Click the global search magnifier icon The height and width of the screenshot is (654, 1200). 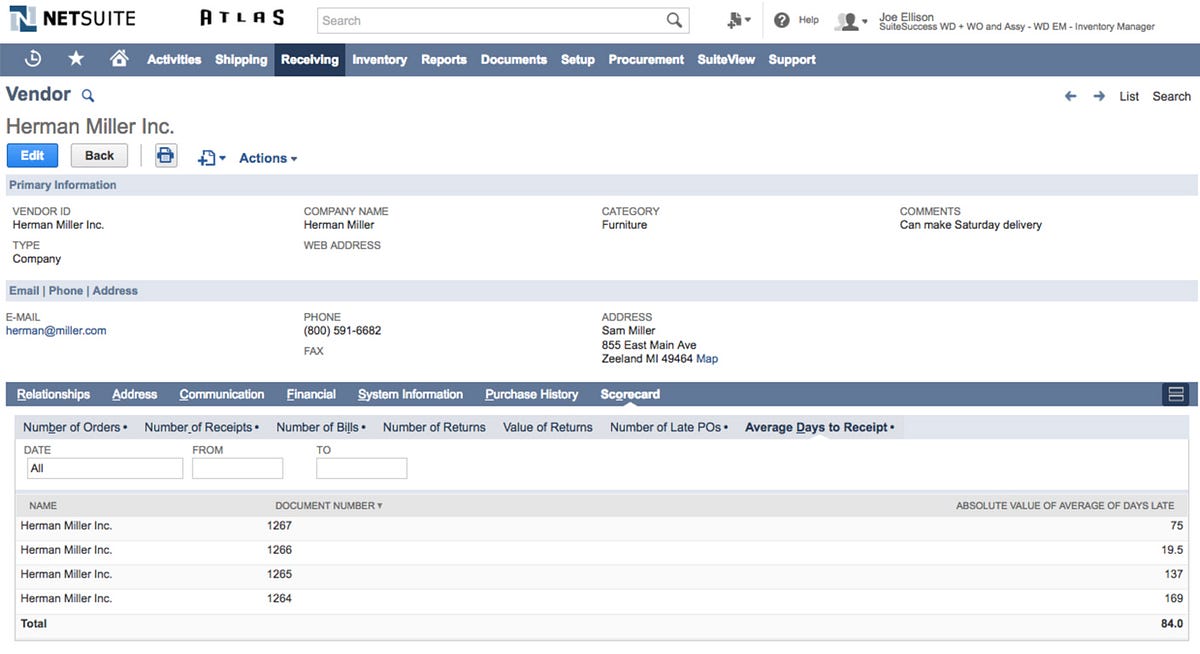675,20
